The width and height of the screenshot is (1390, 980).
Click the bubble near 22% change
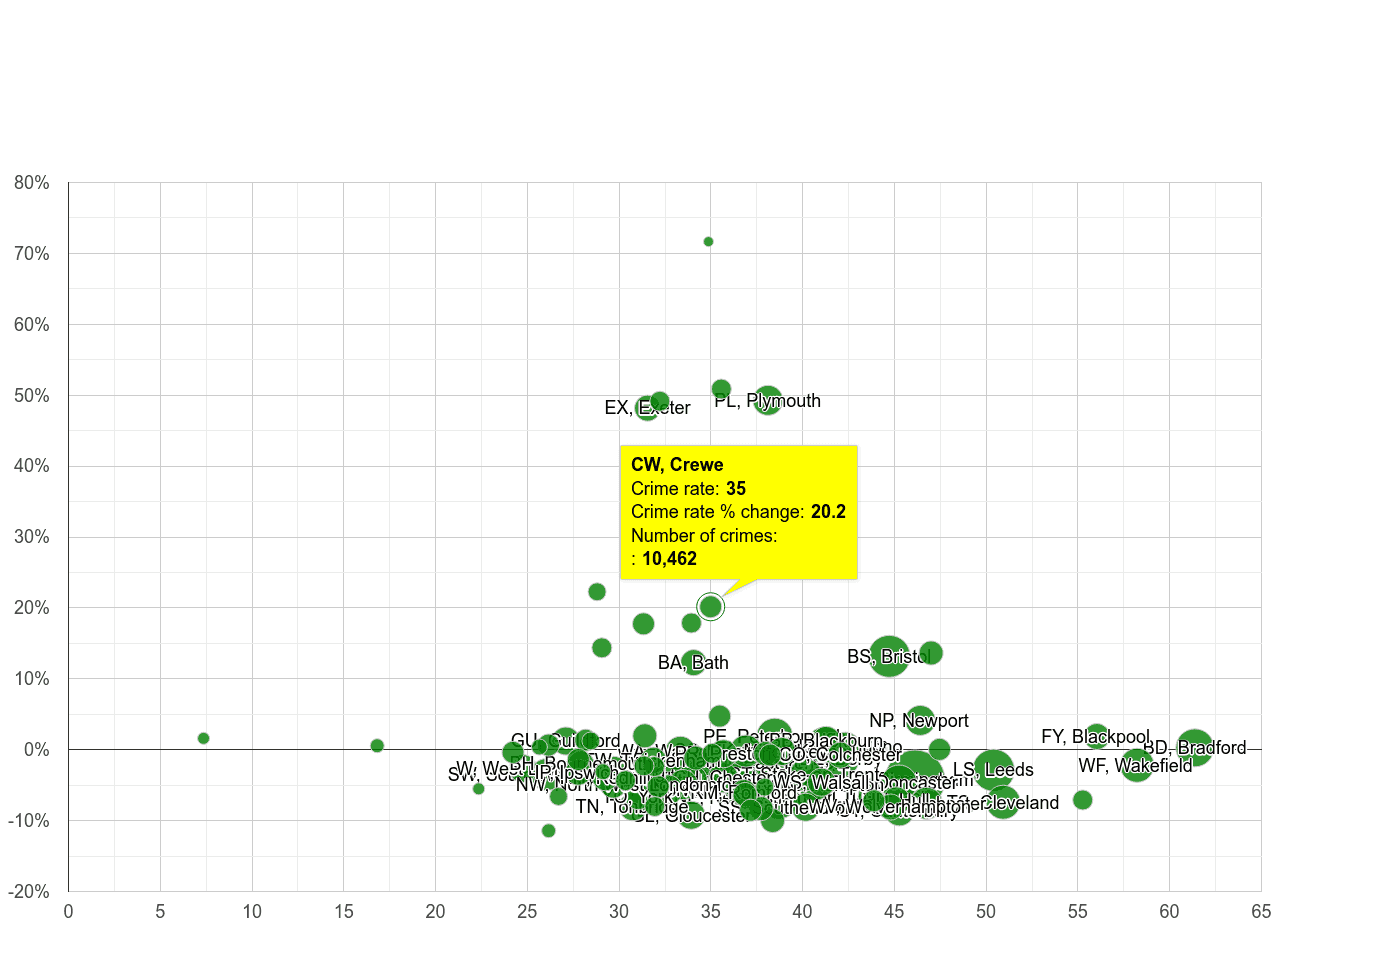tap(597, 592)
